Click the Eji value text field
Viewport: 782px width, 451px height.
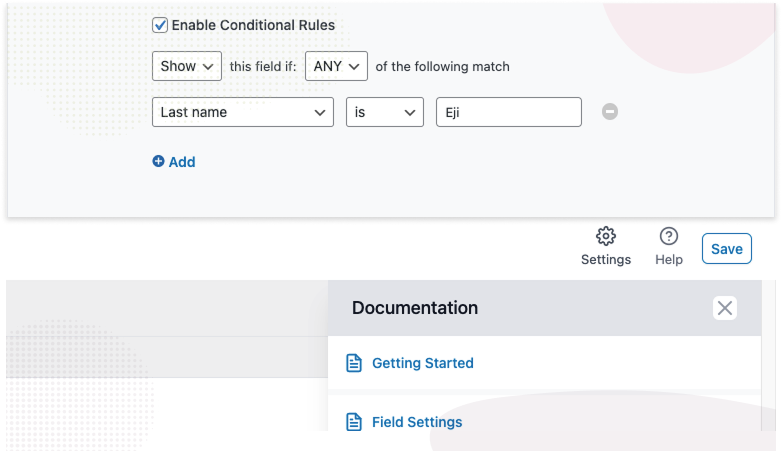[x=509, y=112]
